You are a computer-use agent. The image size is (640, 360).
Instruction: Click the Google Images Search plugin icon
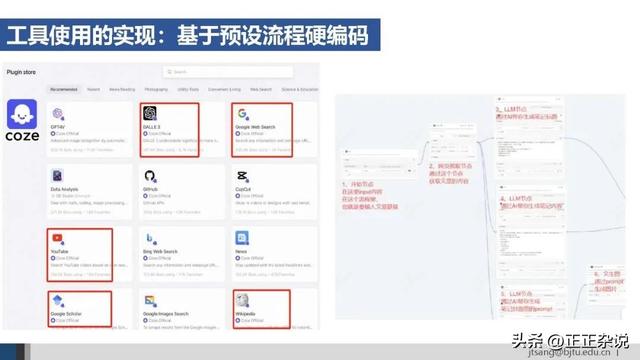point(150,301)
